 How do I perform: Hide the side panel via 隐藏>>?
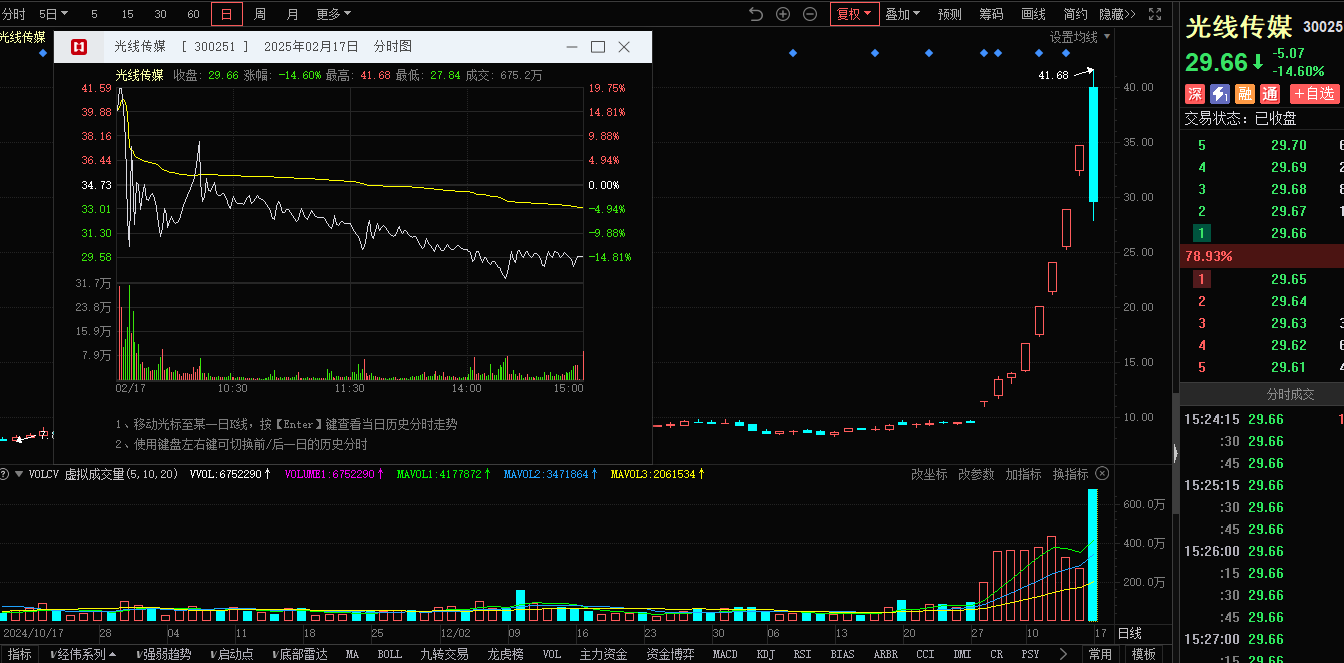1117,14
